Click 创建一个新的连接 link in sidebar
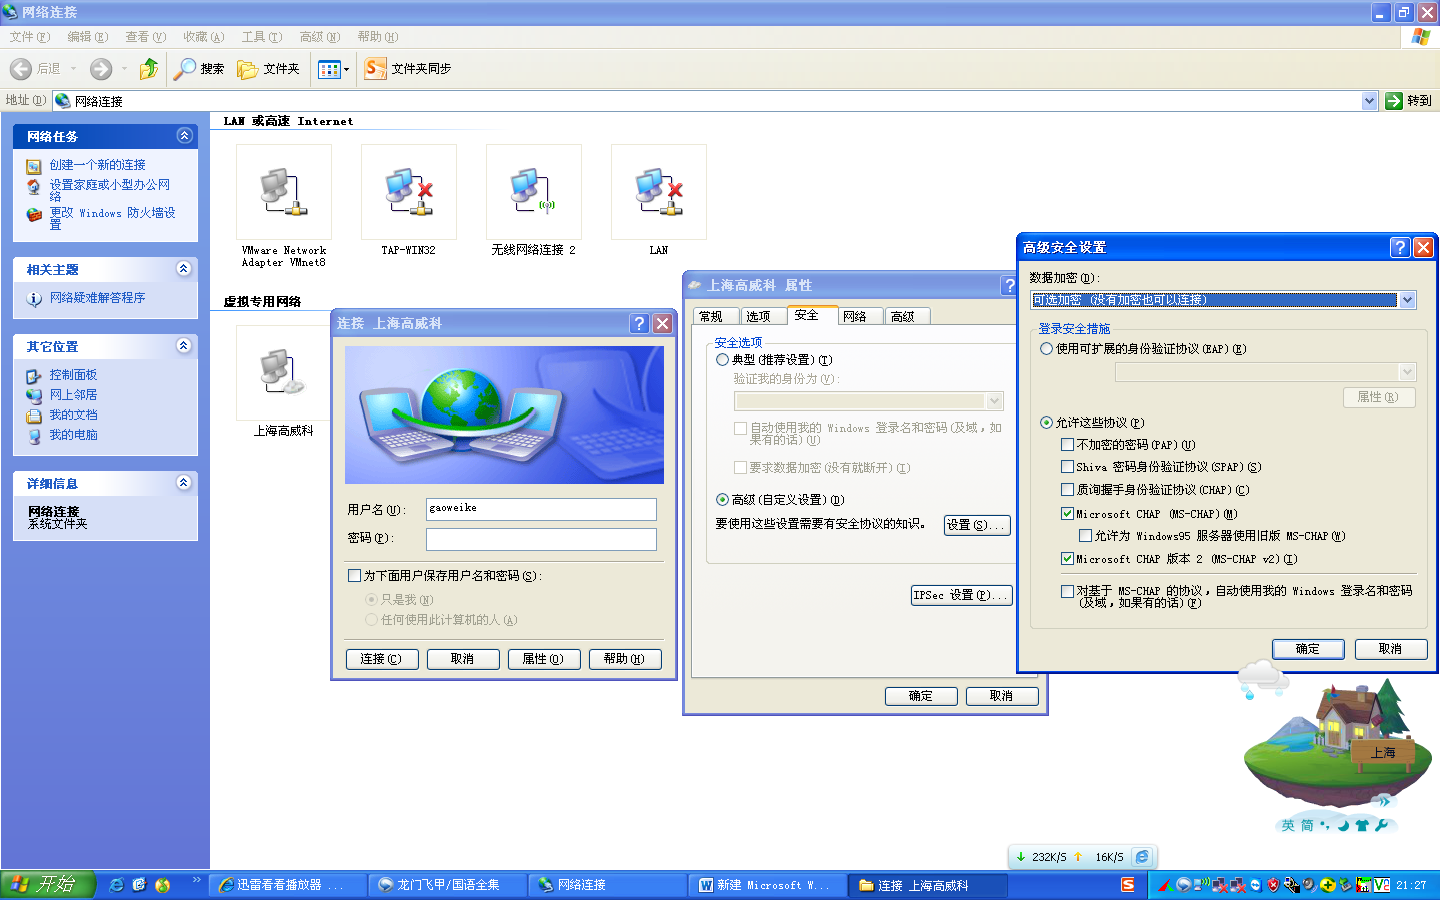Image resolution: width=1440 pixels, height=900 pixels. tap(98, 165)
